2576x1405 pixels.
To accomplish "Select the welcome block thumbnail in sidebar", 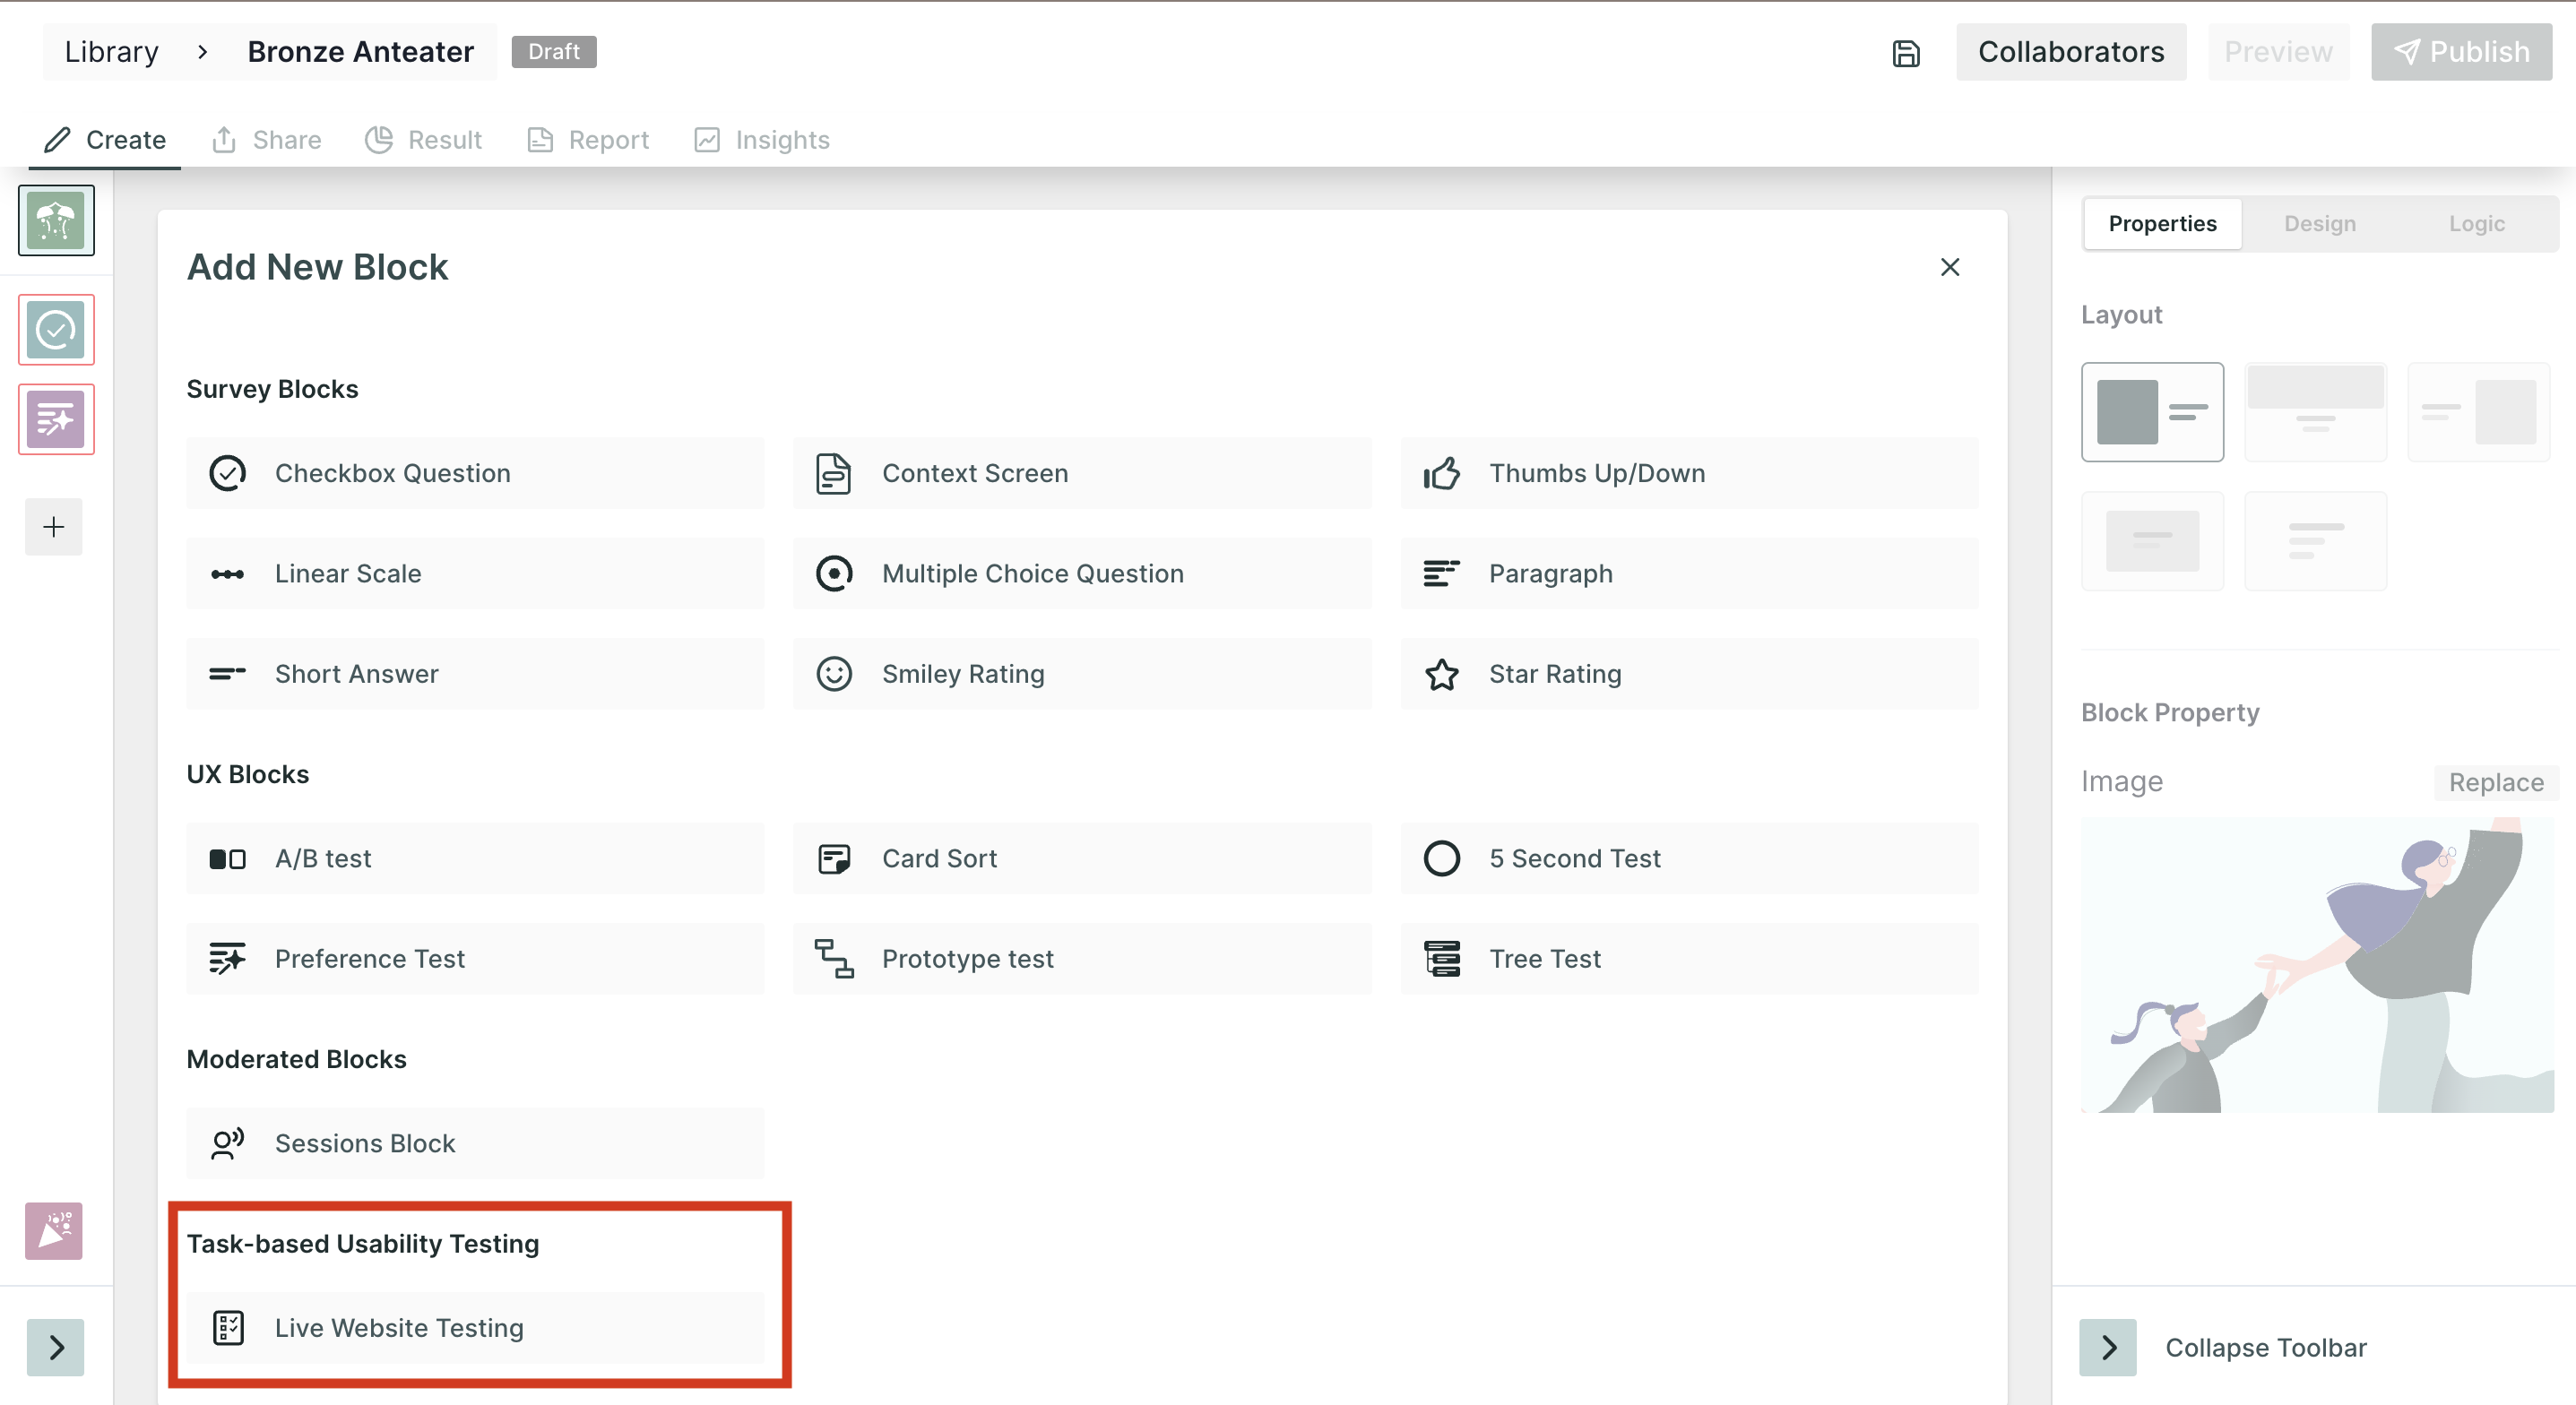I will pyautogui.click(x=56, y=220).
